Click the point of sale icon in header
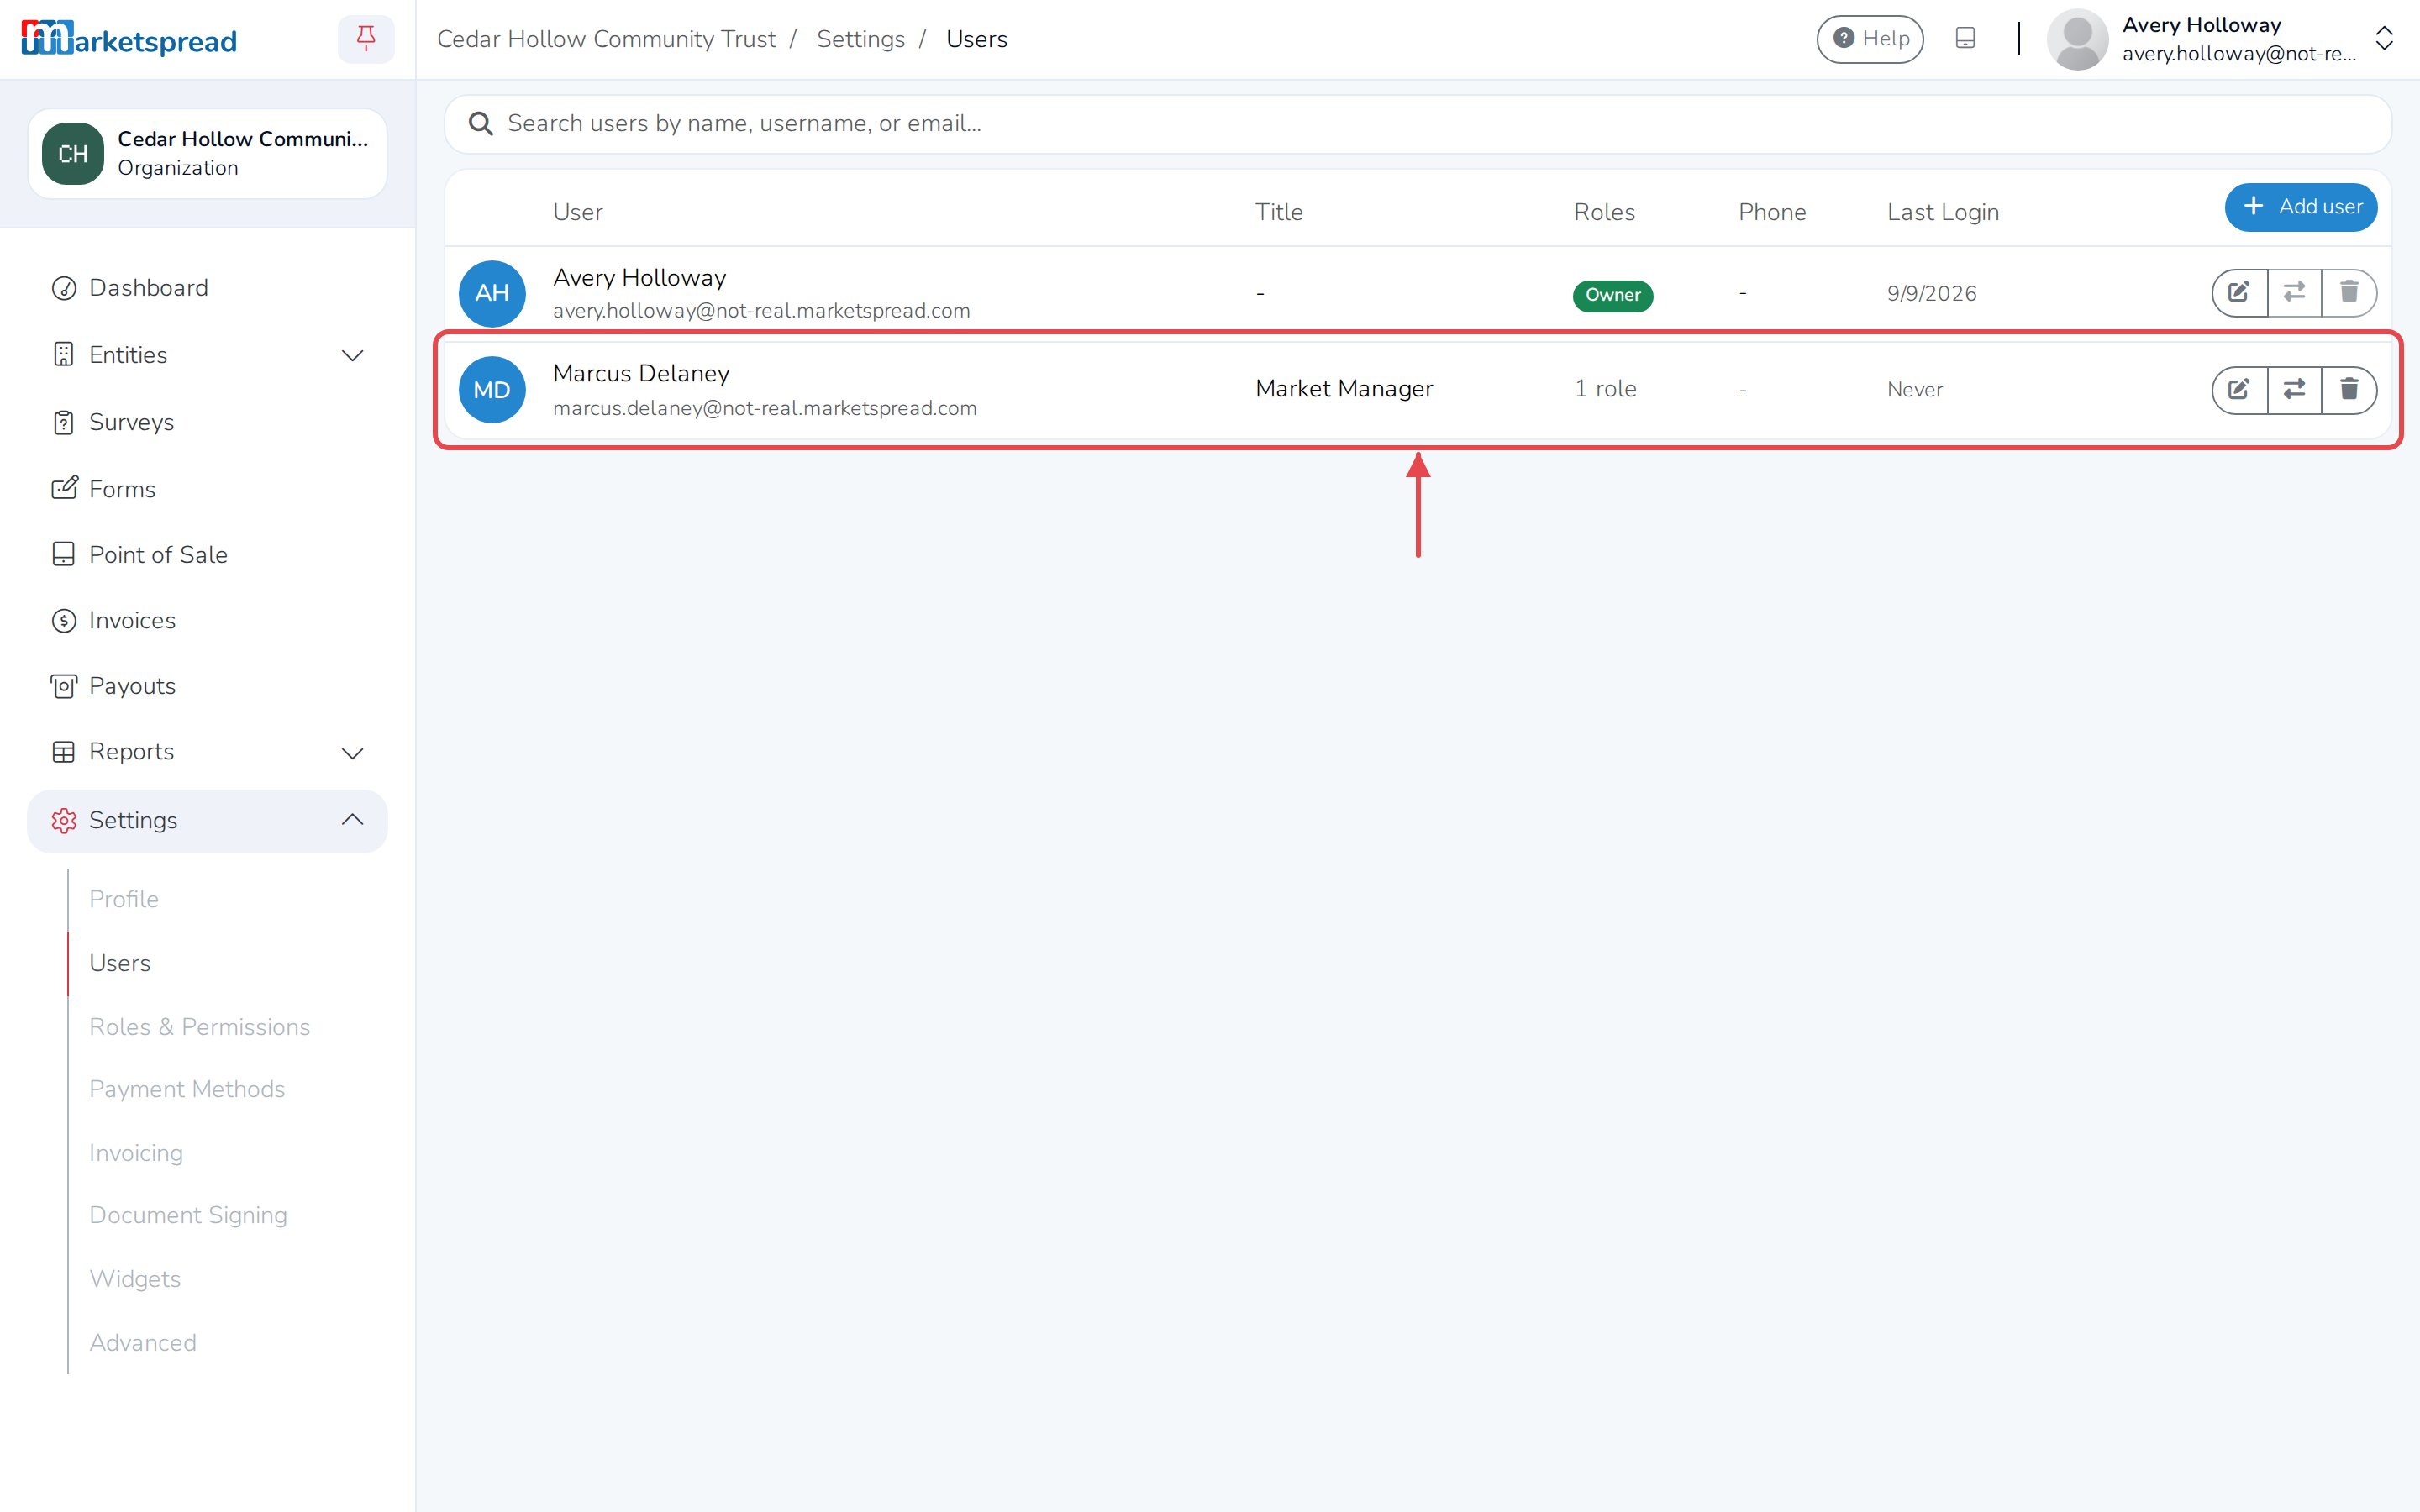The height and width of the screenshot is (1512, 2420). point(1965,38)
